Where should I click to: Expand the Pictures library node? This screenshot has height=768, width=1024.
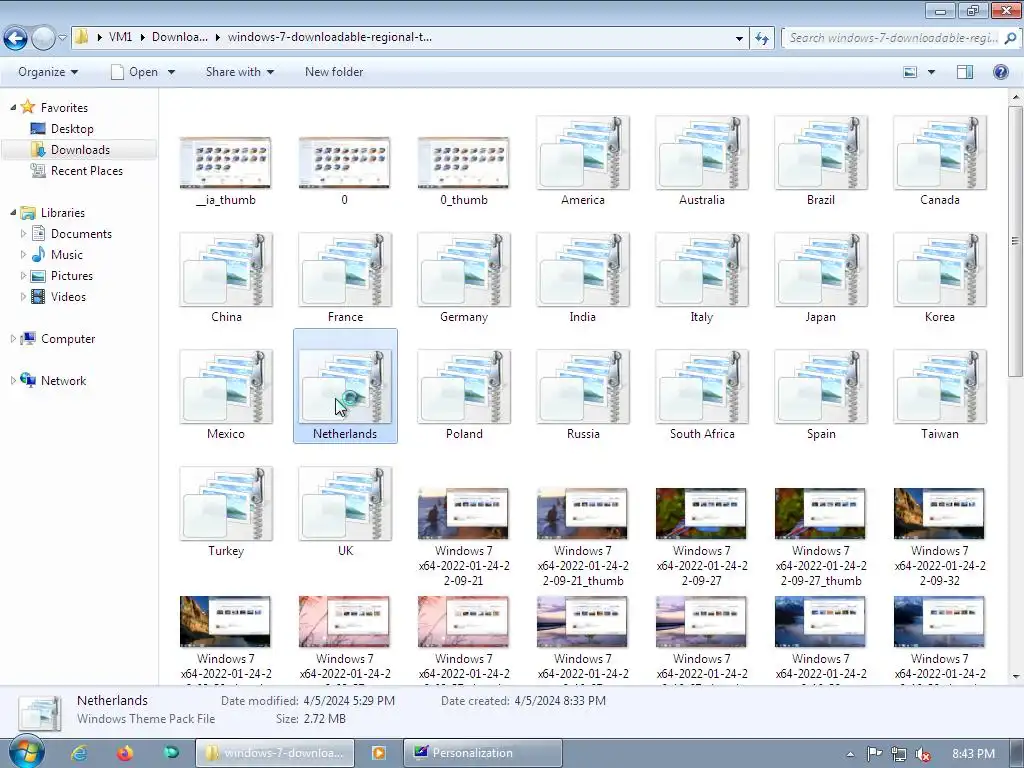pyautogui.click(x=24, y=276)
